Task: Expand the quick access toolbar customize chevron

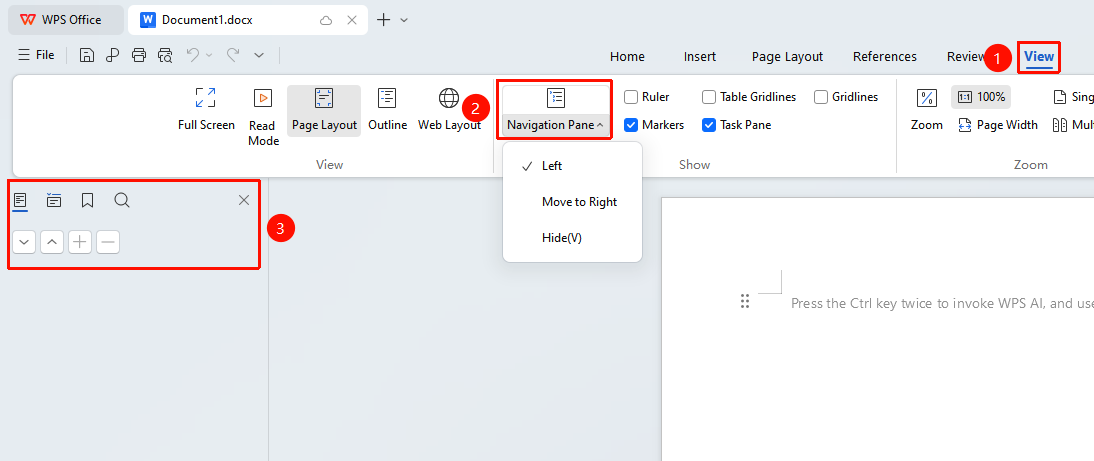Action: (259, 55)
